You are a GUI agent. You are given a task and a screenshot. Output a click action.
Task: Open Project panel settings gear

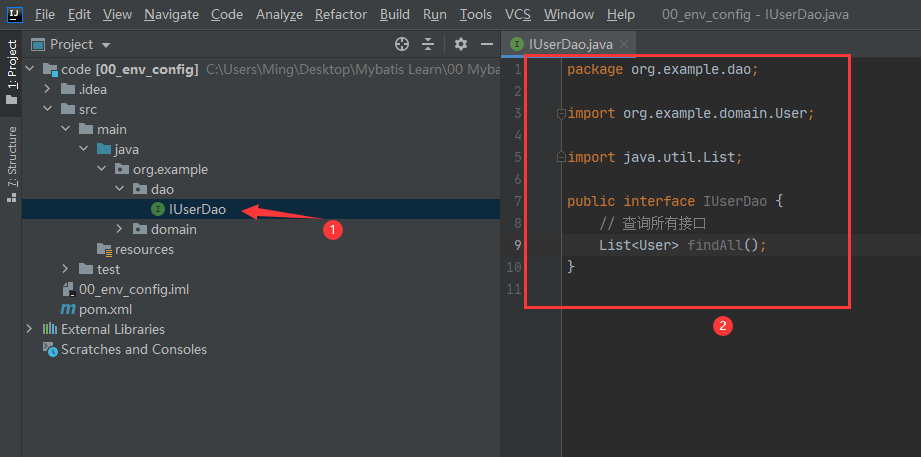[x=461, y=44]
